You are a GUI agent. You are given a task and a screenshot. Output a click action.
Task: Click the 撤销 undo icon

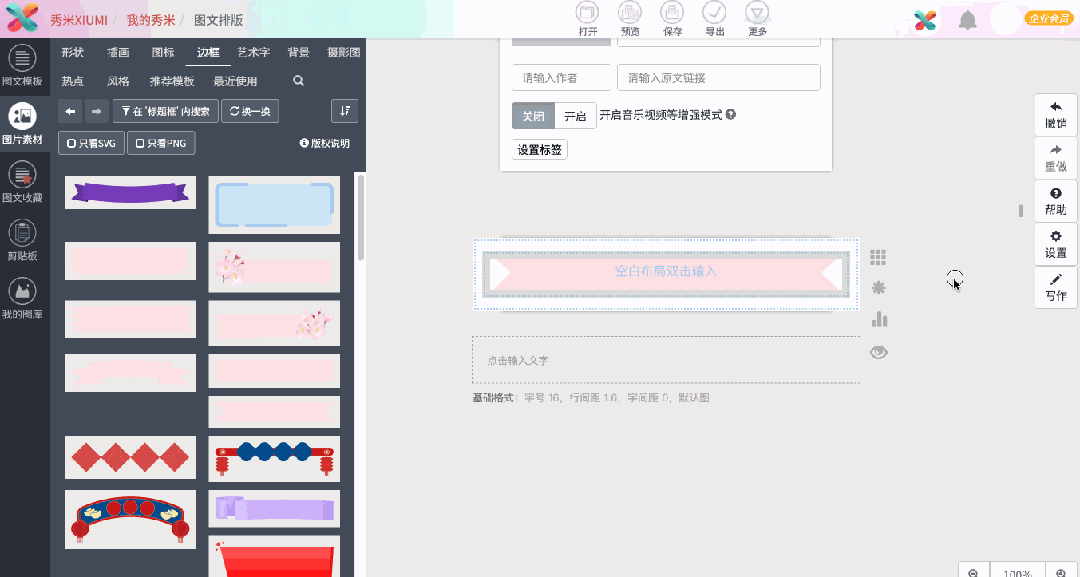1055,115
